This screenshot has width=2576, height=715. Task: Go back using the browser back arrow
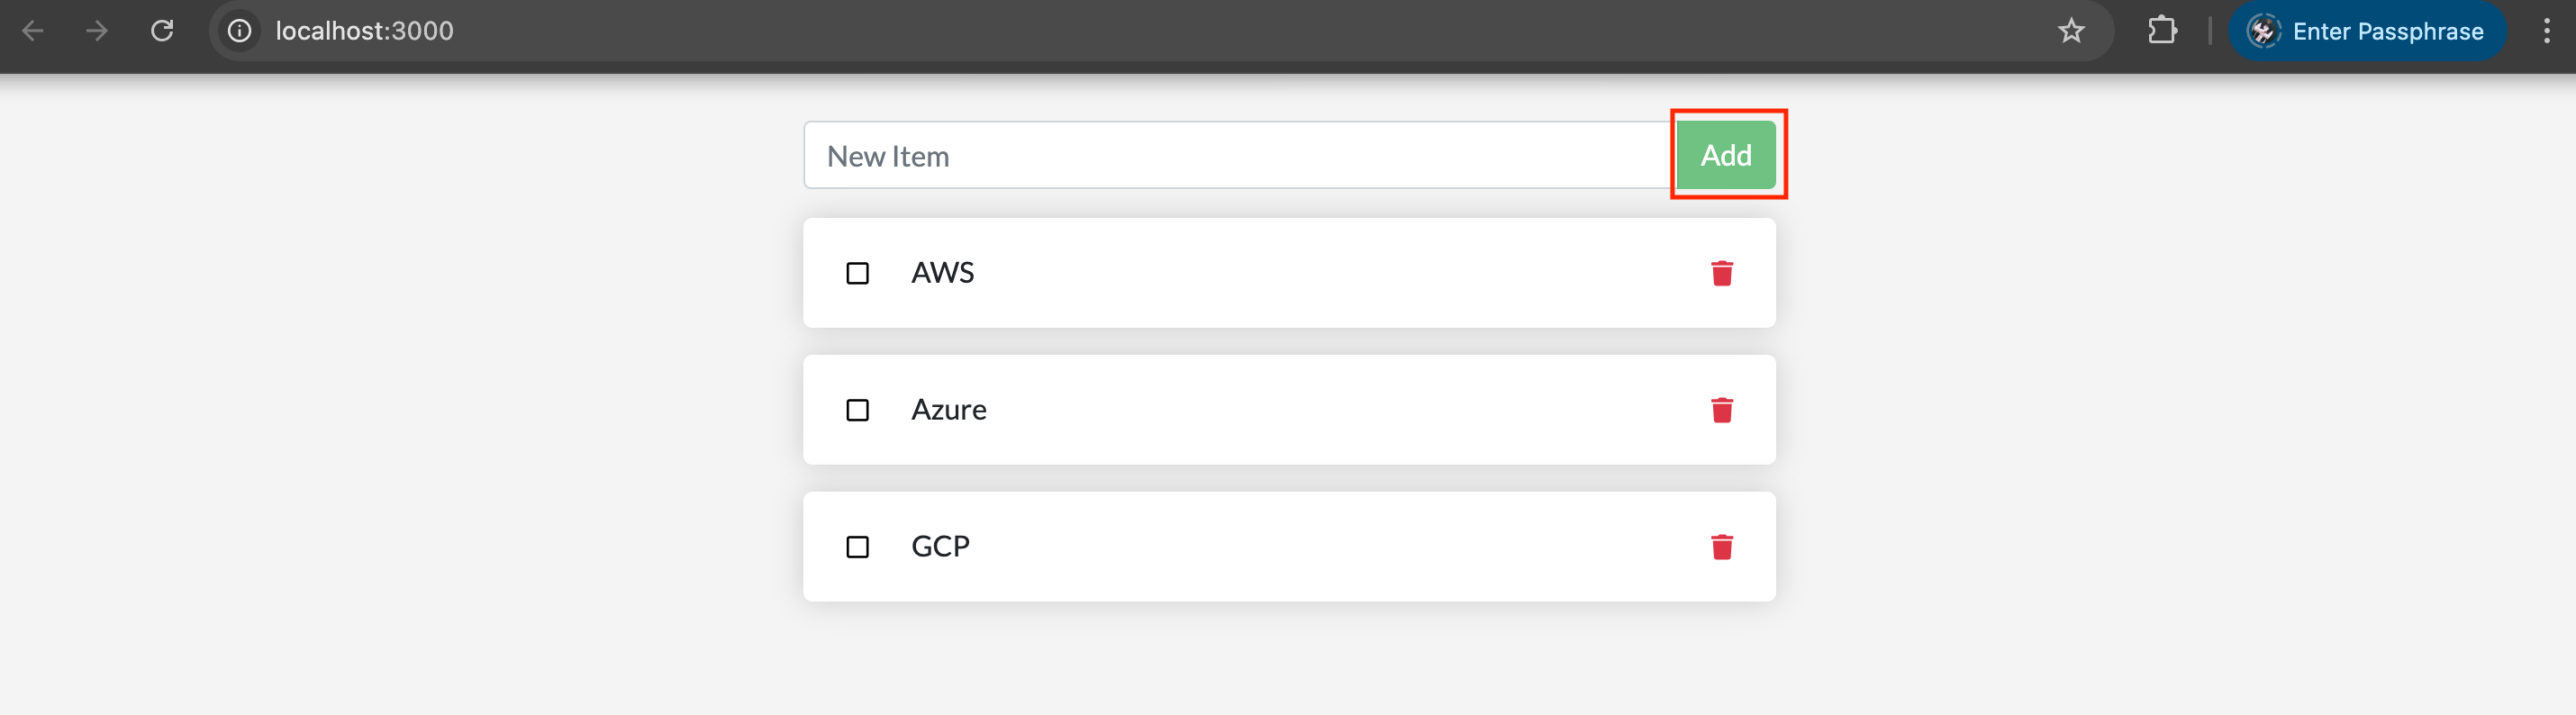coord(32,31)
